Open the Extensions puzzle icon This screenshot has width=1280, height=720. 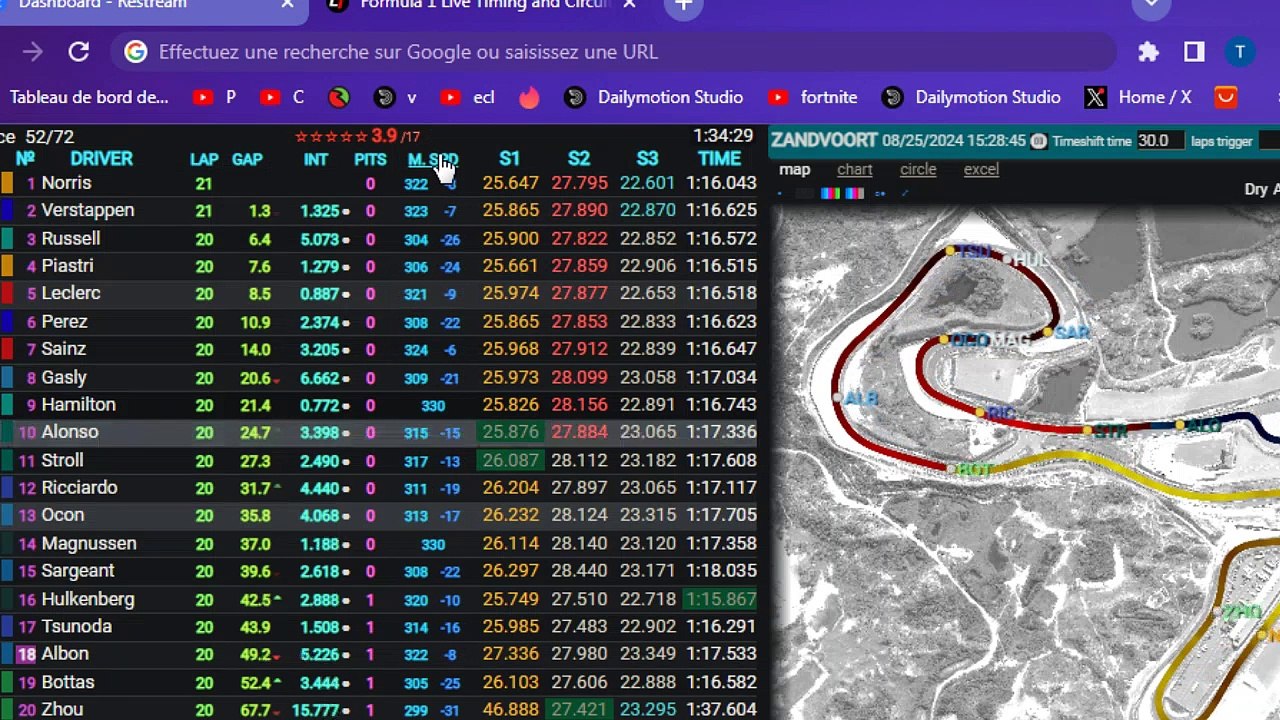tap(1148, 52)
